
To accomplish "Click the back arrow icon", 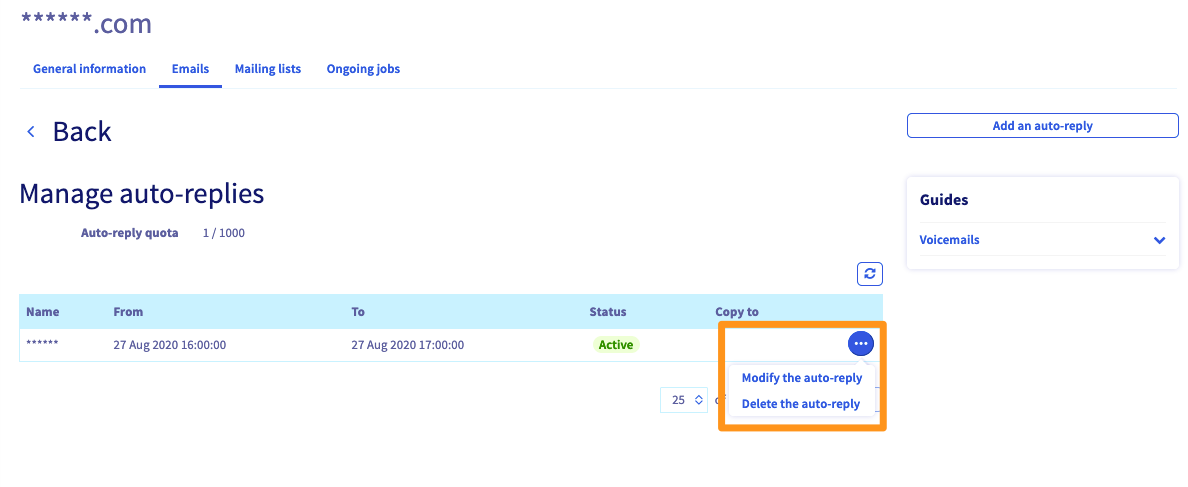I will coord(31,132).
